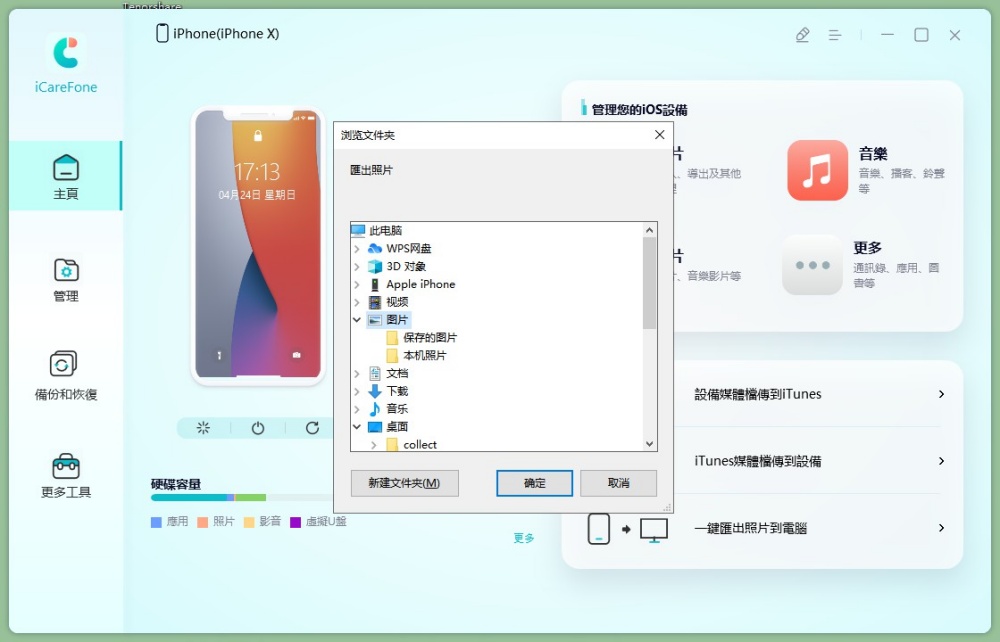The width and height of the screenshot is (1000, 642).
Task: Click the folder tree scrollbar thumb
Action: [649, 283]
